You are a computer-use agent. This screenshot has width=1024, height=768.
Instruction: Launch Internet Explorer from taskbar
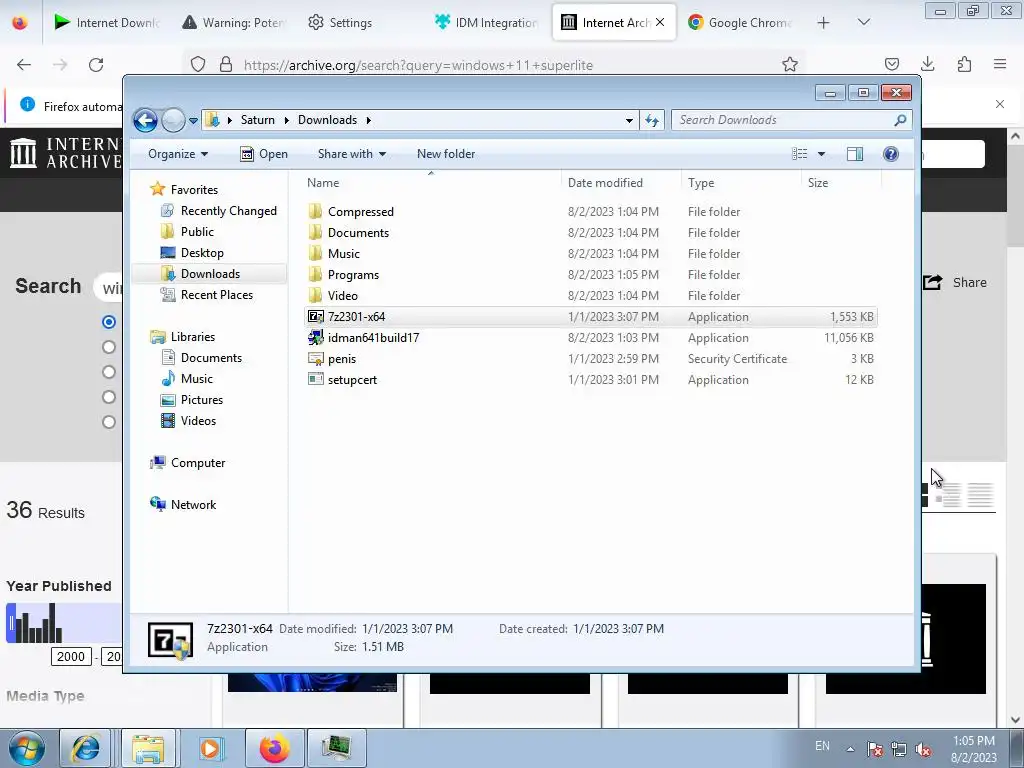(86, 748)
